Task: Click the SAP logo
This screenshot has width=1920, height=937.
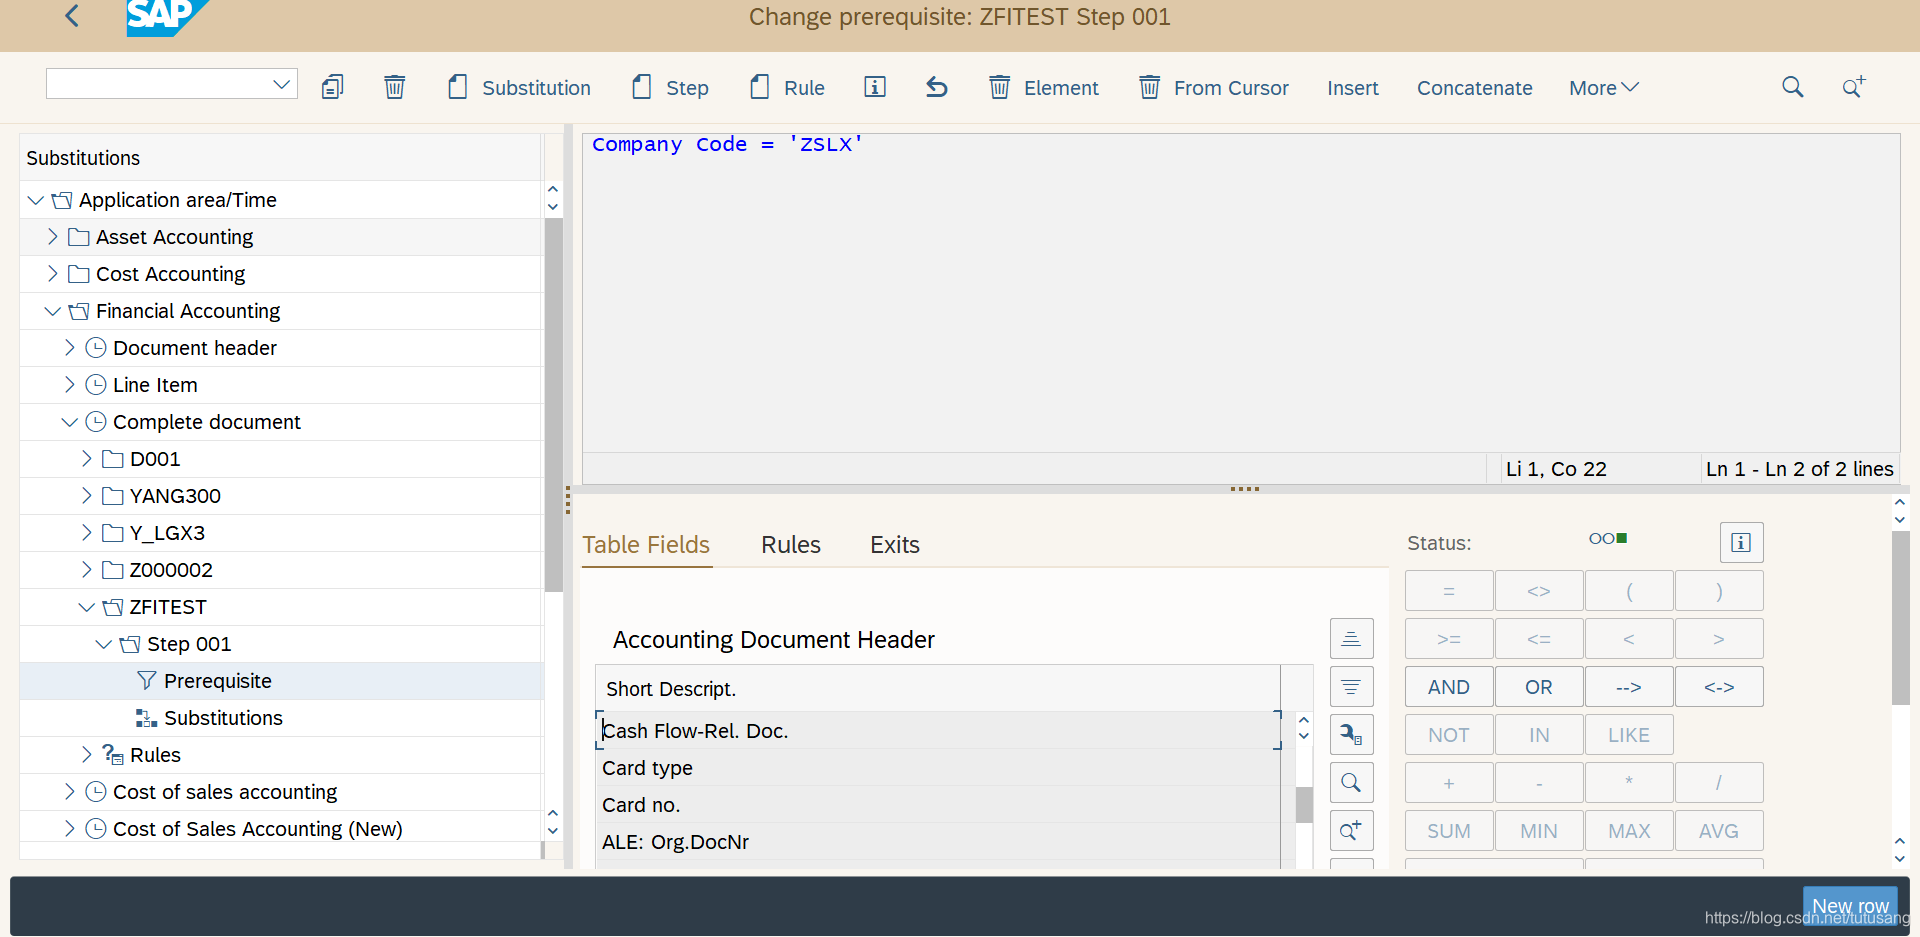Action: (x=166, y=17)
